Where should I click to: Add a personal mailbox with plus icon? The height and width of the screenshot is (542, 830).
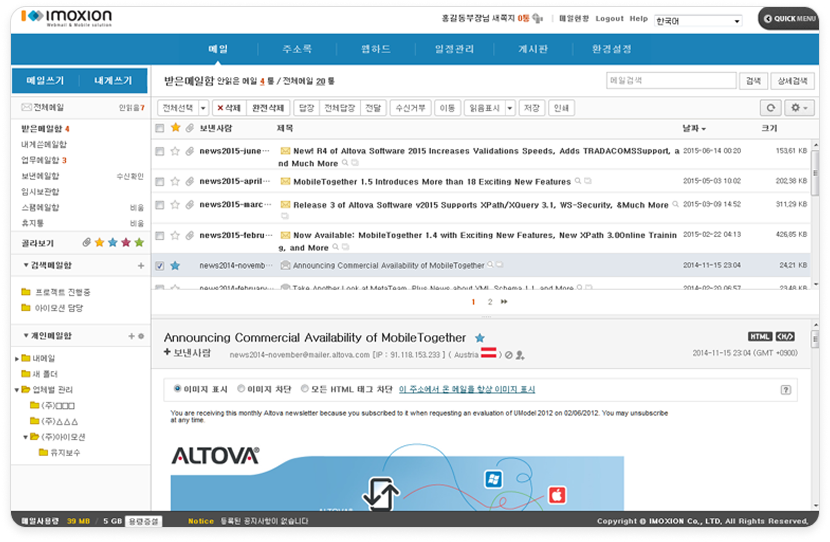tap(131, 336)
